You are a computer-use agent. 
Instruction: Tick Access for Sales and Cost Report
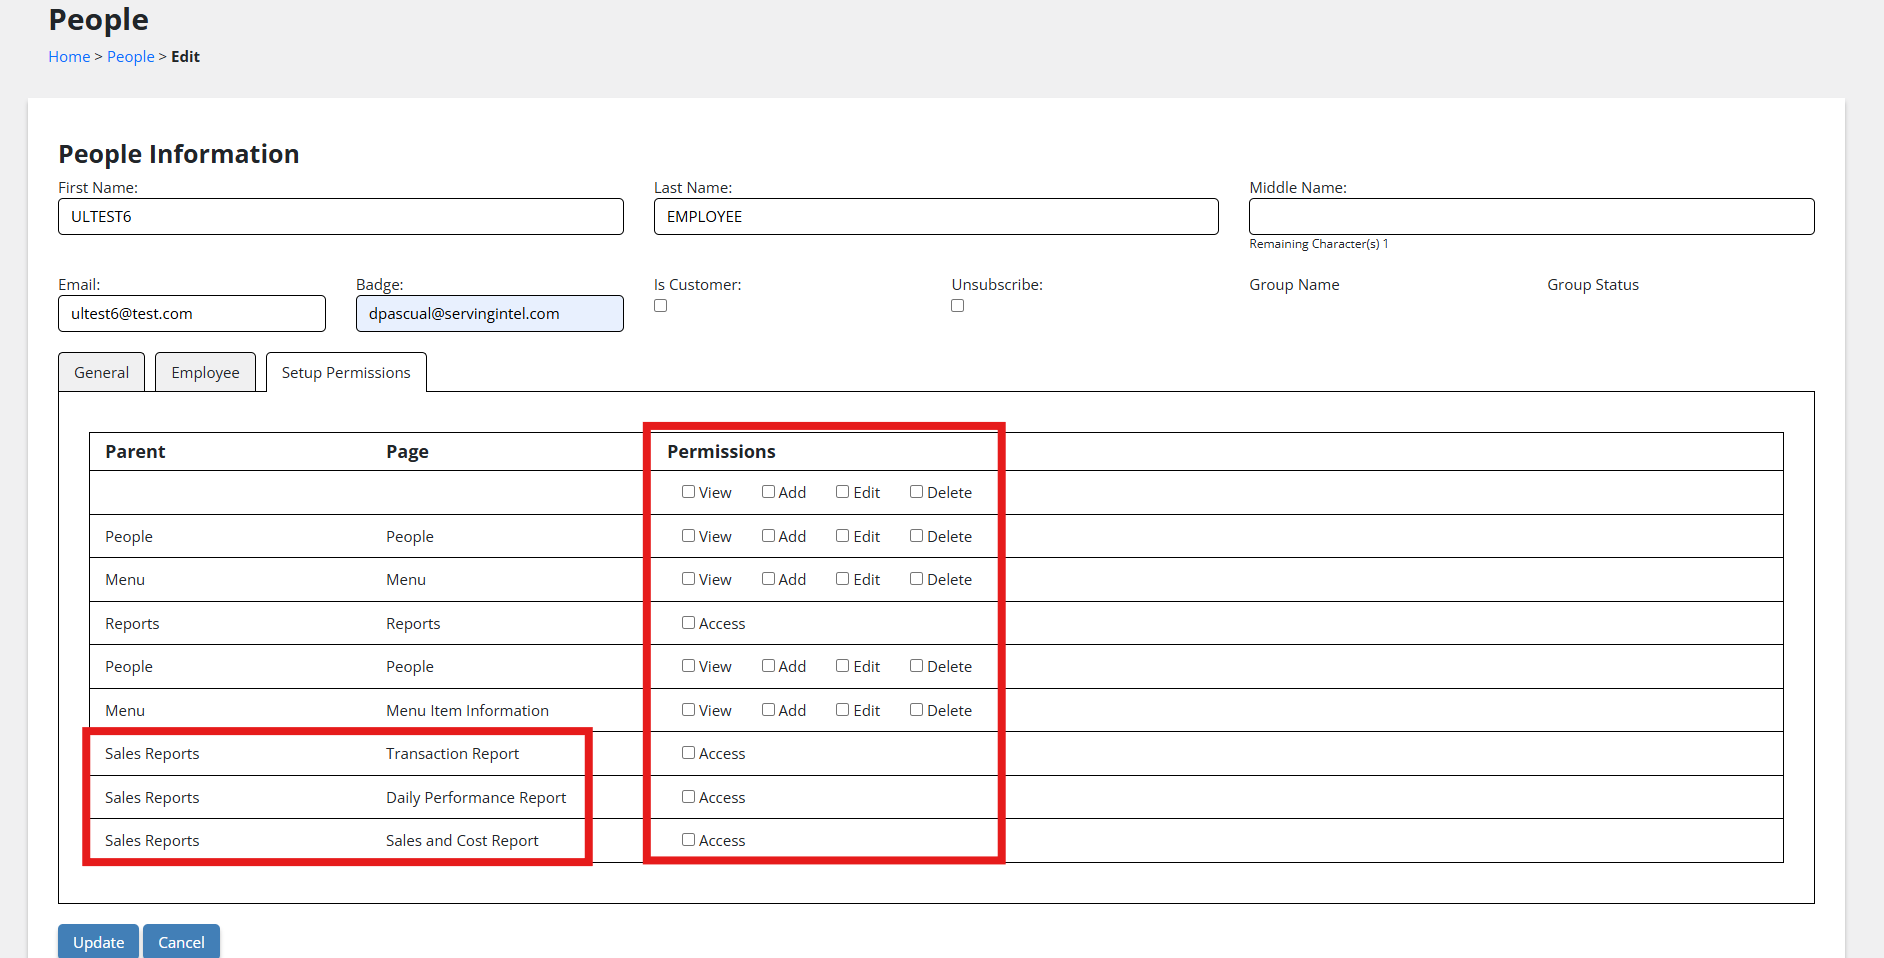[x=689, y=840]
